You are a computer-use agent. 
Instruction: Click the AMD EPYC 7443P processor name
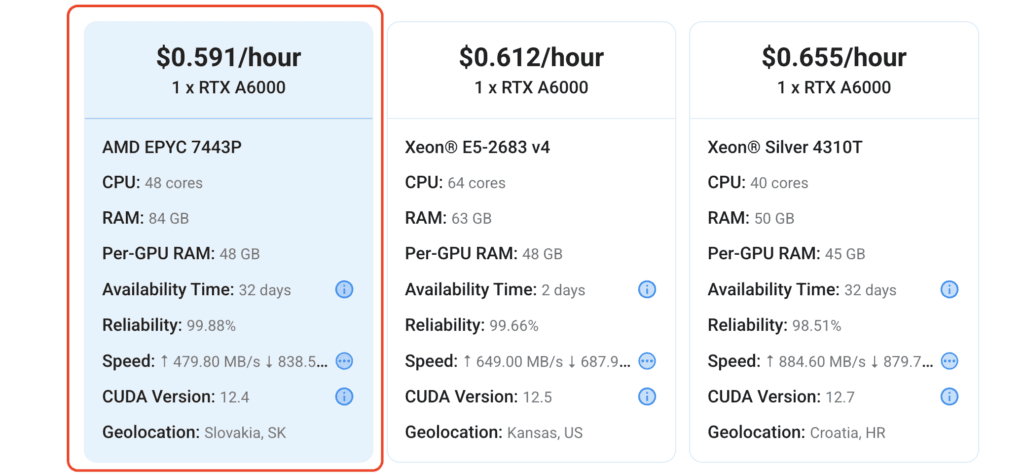172,148
